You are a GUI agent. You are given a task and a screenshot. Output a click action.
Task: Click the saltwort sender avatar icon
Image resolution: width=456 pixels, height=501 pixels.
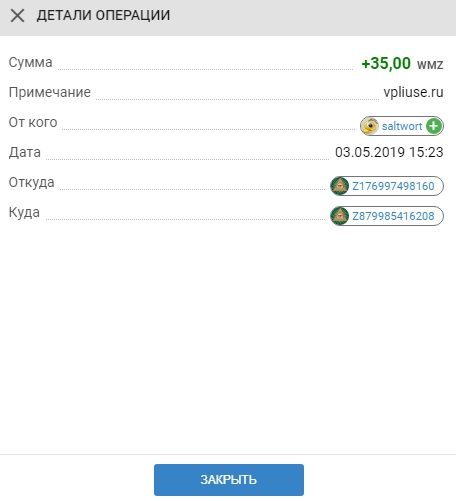pos(370,126)
